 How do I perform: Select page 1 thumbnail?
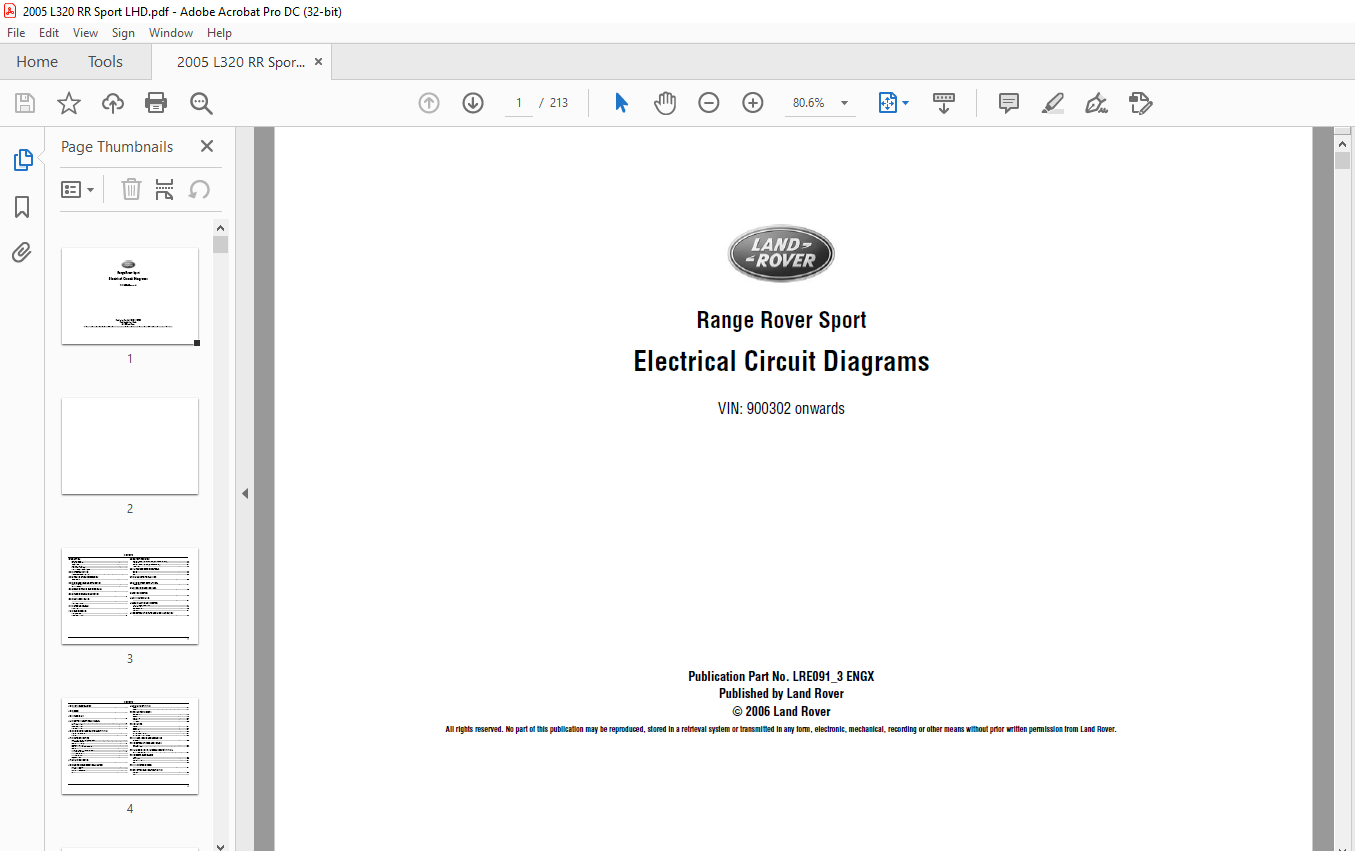[x=130, y=296]
